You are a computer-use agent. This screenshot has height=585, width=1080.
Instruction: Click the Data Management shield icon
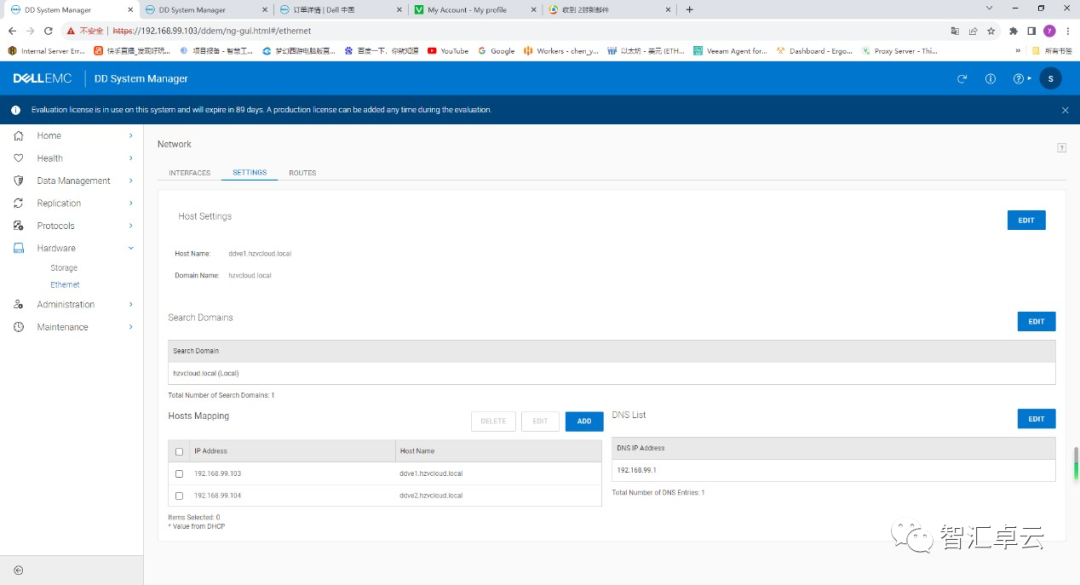19,181
